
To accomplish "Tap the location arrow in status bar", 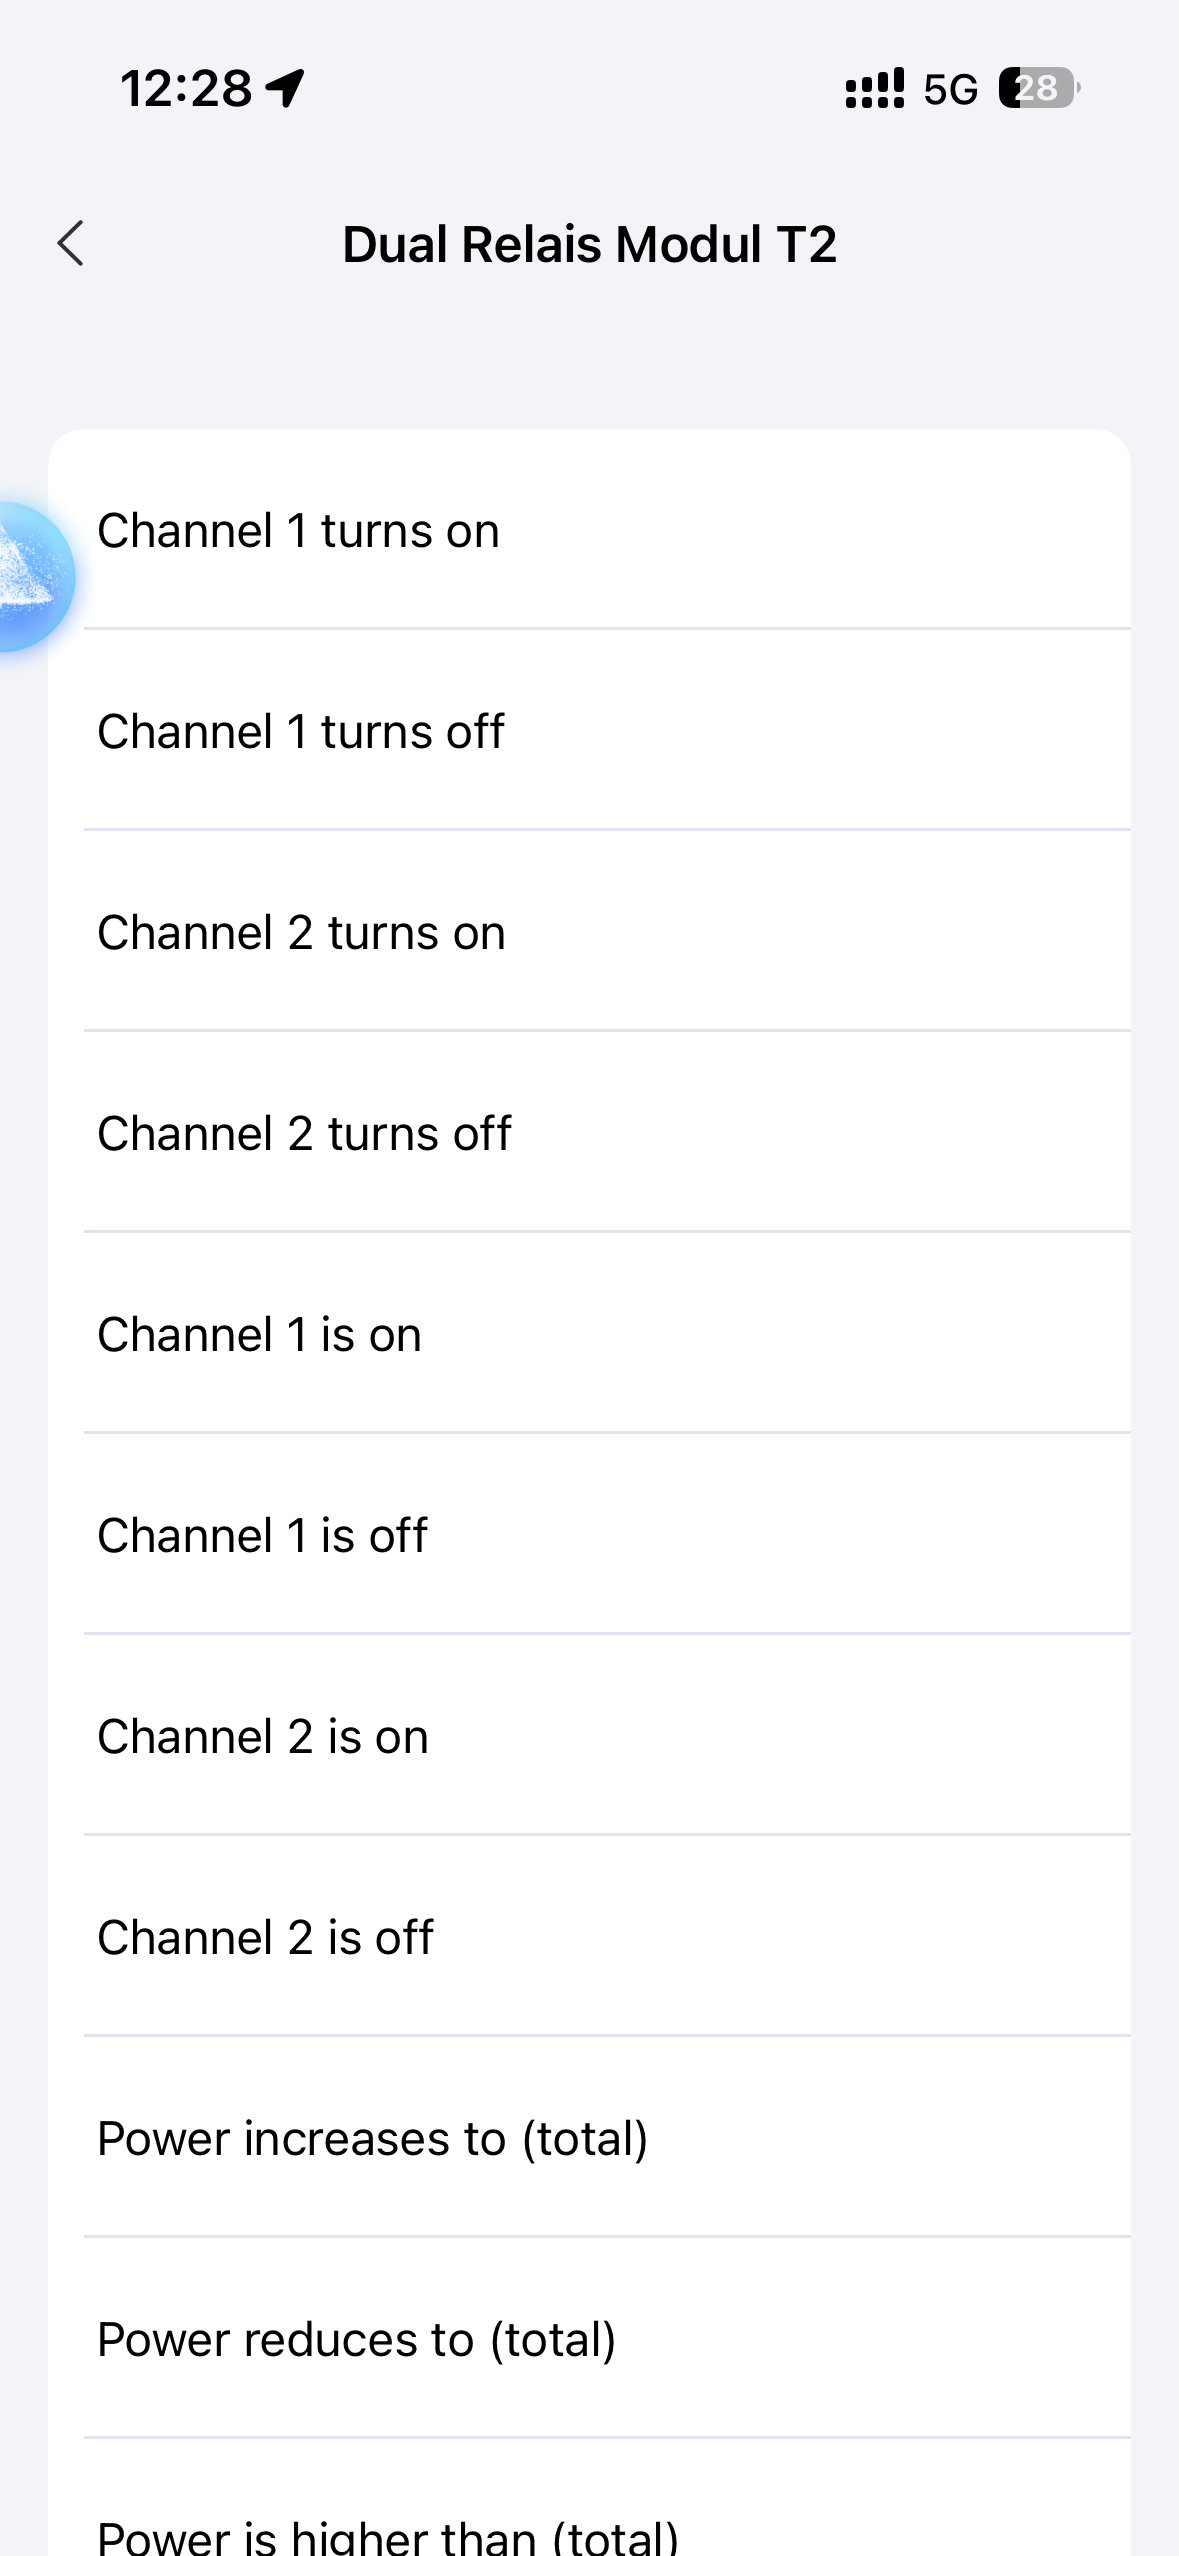I will point(286,88).
